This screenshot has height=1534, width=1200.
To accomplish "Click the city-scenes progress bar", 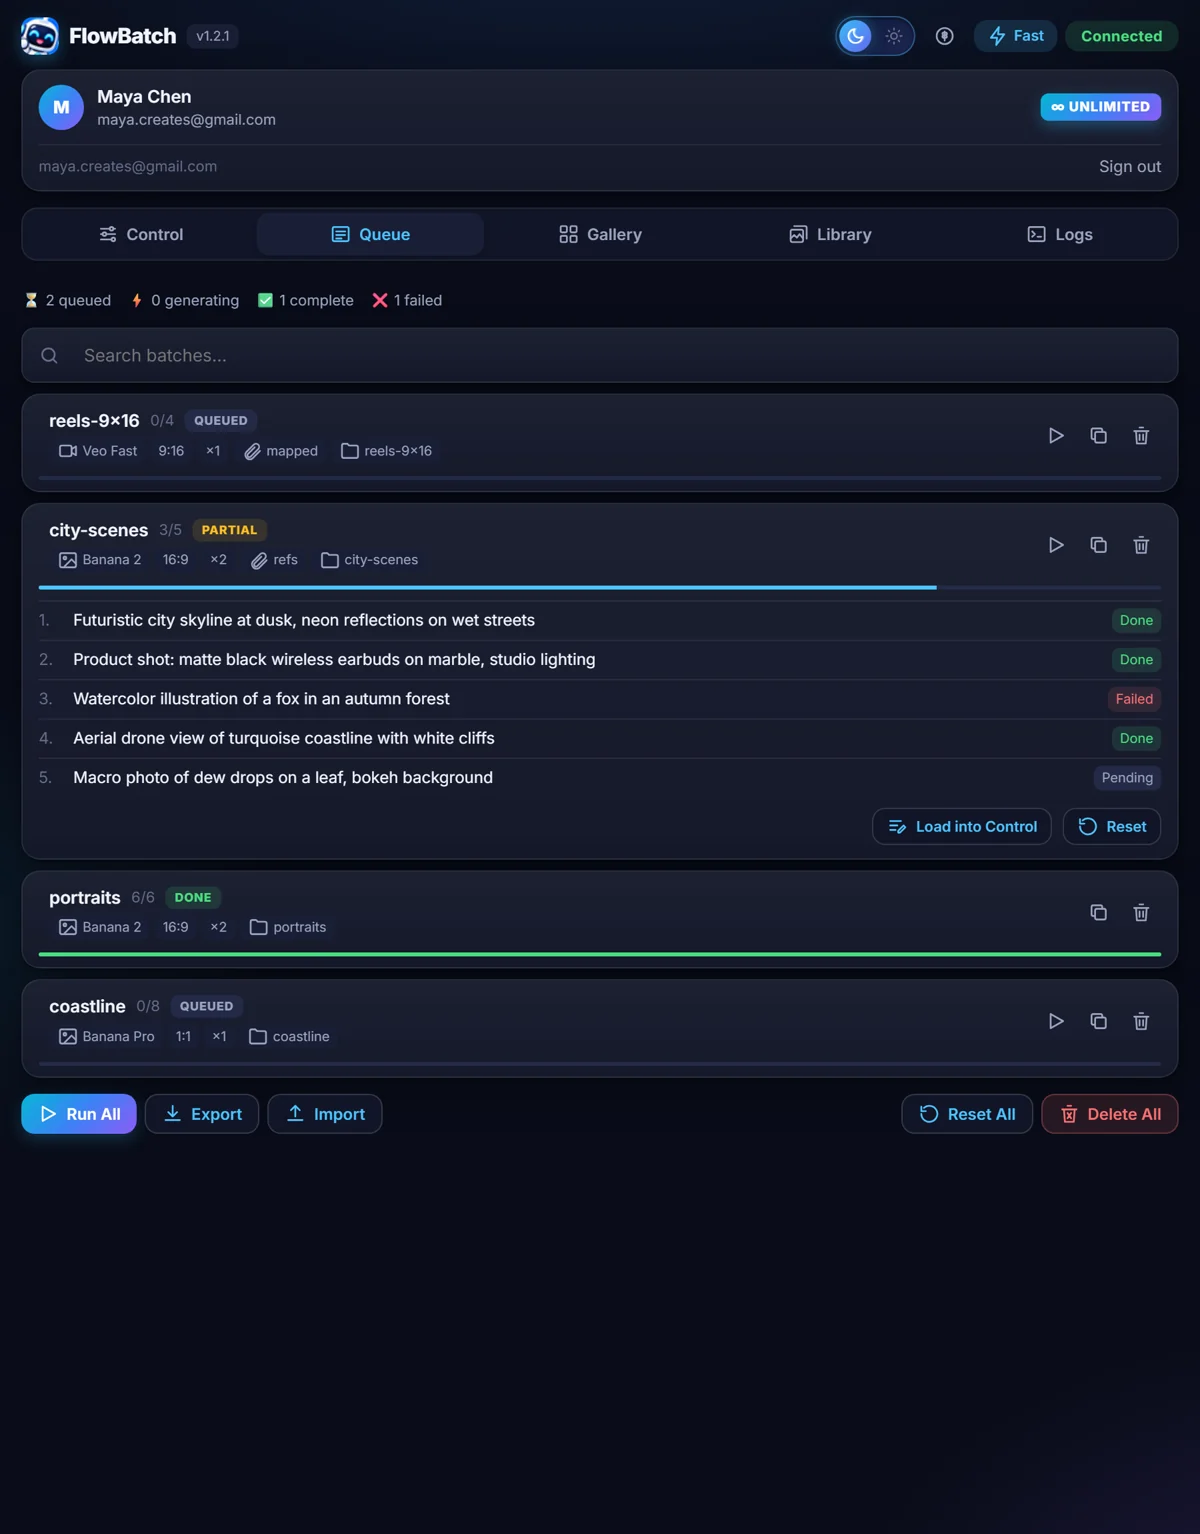I will [x=600, y=588].
